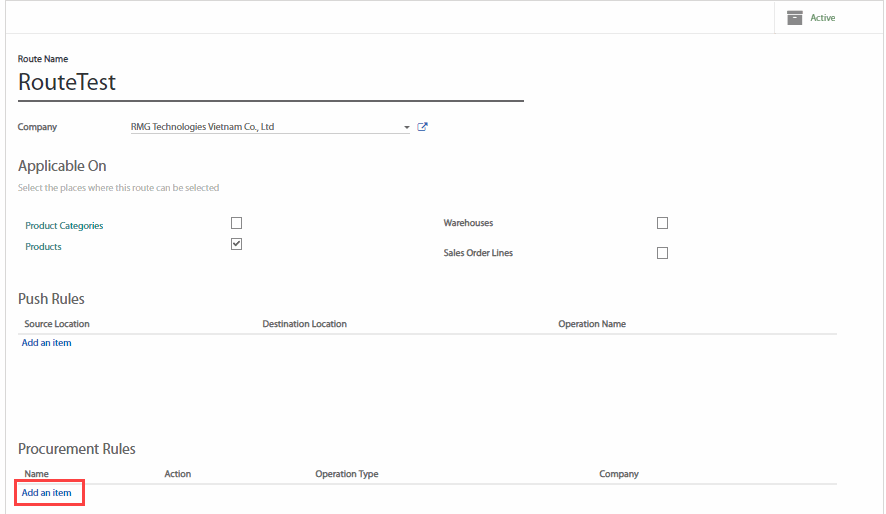This screenshot has height=514, width=886.
Task: Click the Active archive box icon
Action: [x=795, y=18]
